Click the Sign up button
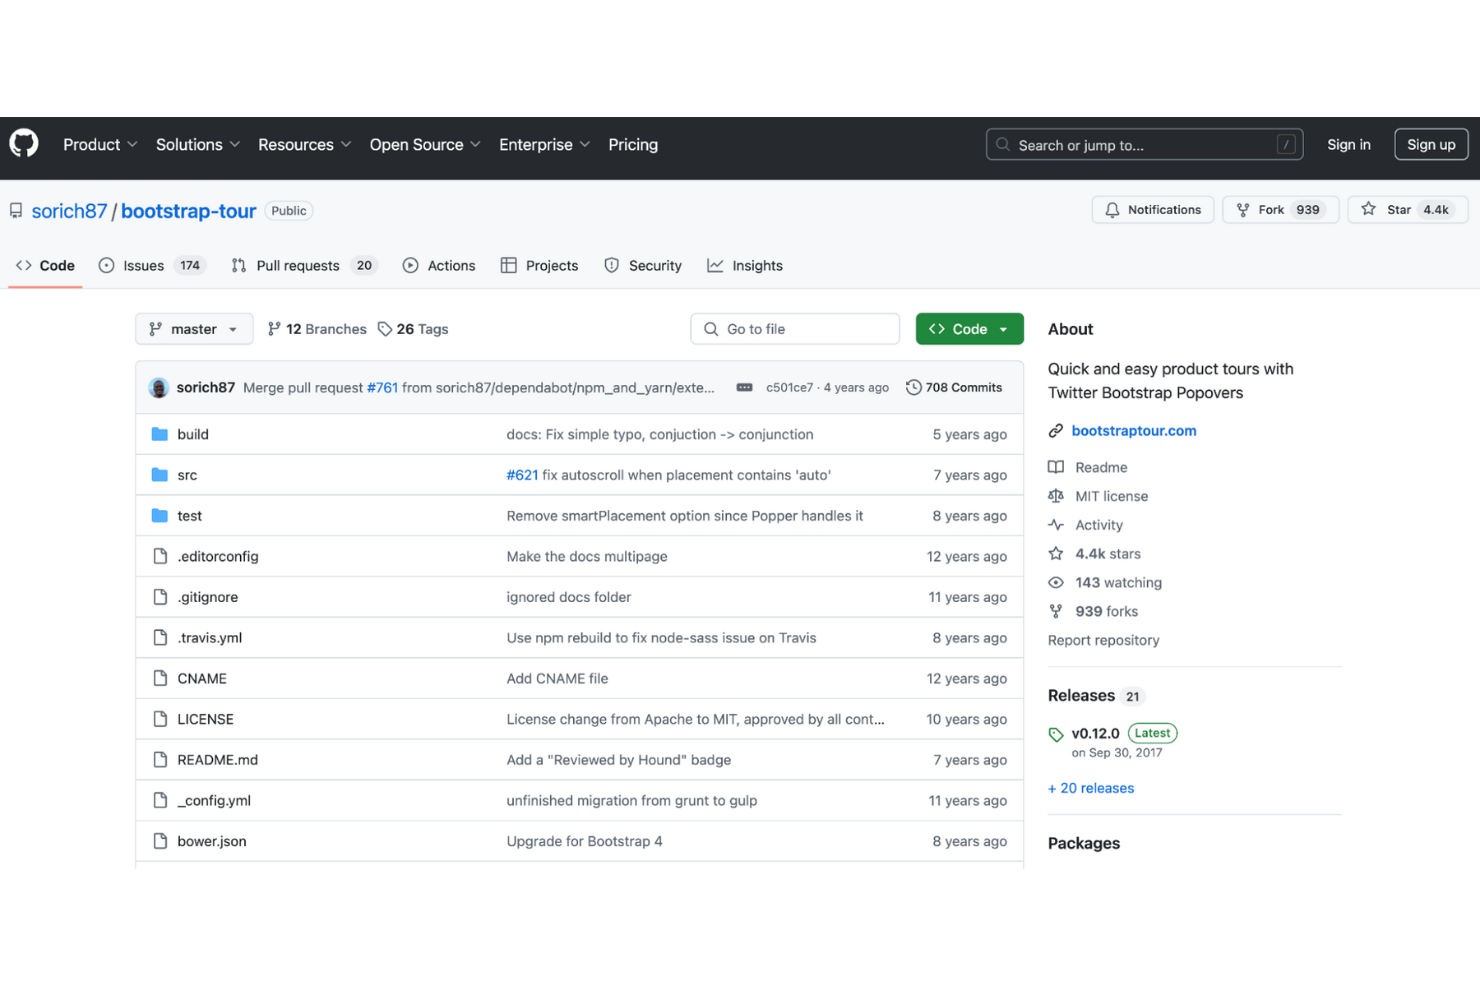The height and width of the screenshot is (987, 1480). (1431, 145)
